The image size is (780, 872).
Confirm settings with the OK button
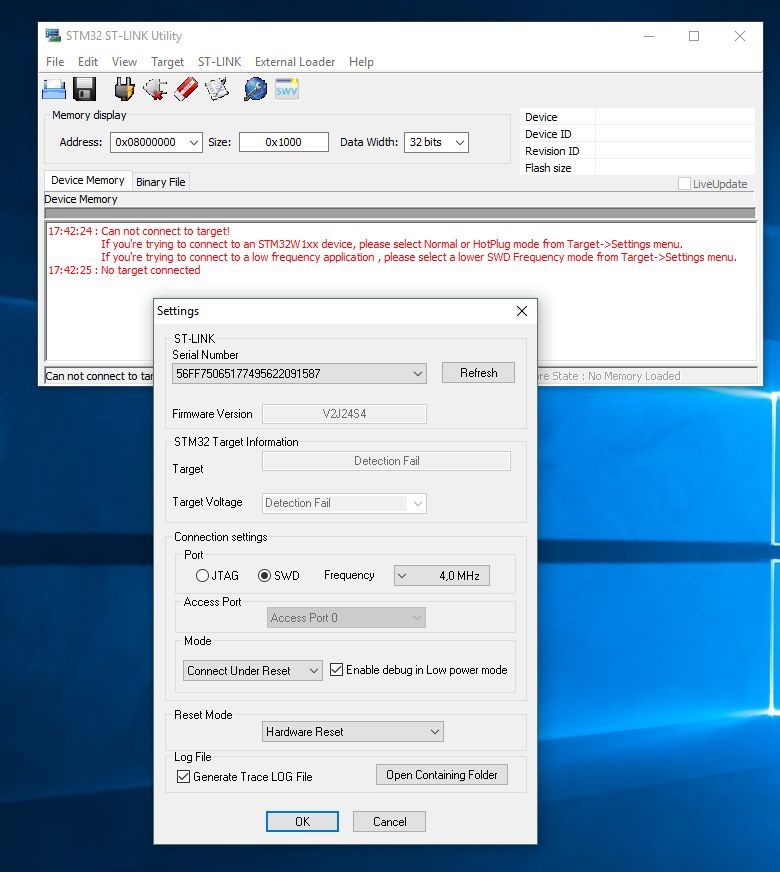click(302, 821)
